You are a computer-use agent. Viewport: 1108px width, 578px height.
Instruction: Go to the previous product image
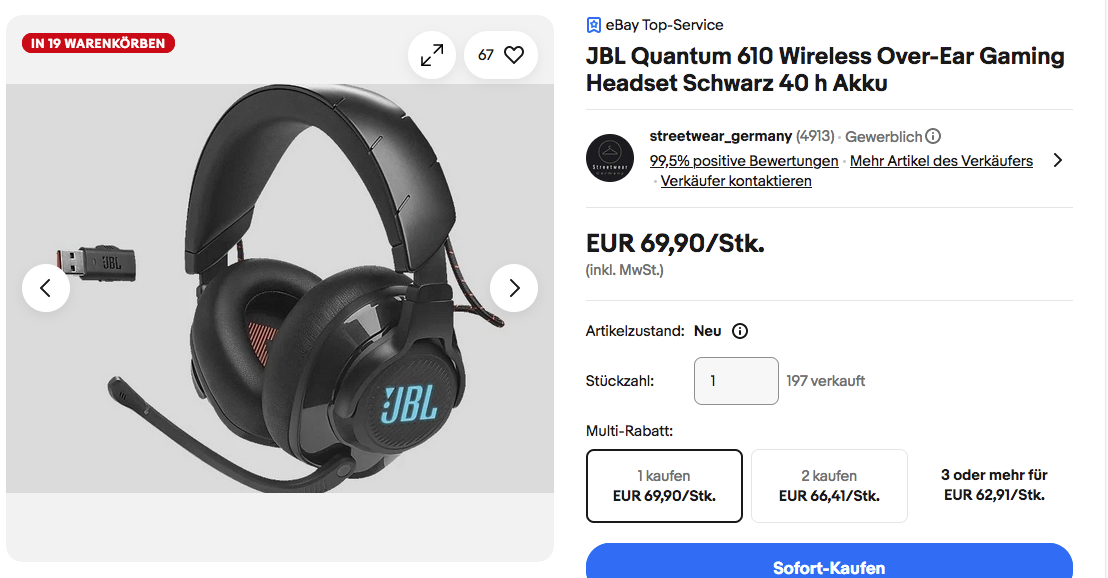pyautogui.click(x=46, y=288)
